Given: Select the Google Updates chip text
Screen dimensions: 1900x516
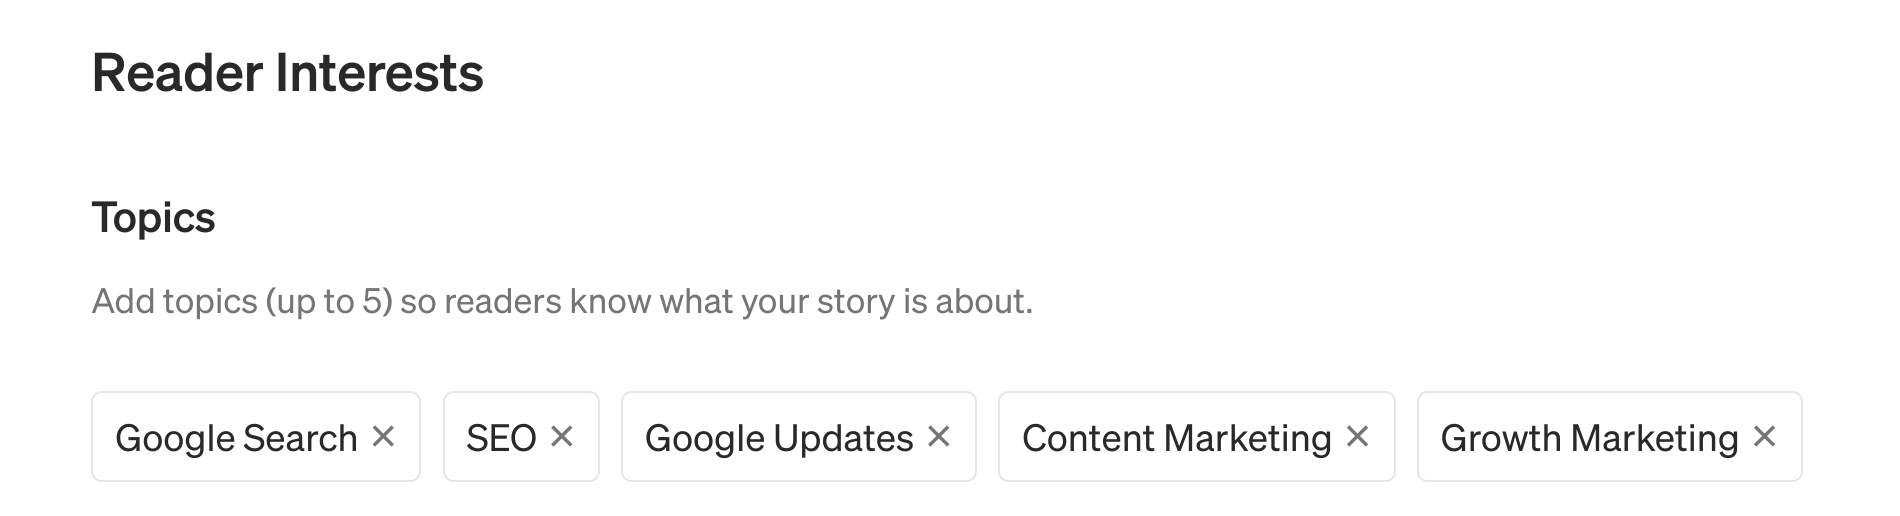Looking at the screenshot, I should click(779, 438).
